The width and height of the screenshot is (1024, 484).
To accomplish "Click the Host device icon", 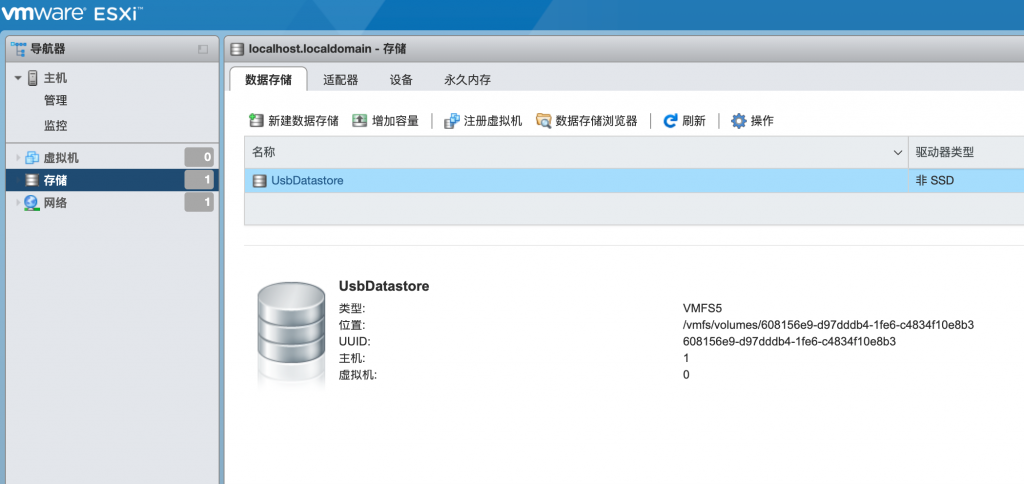I will (x=33, y=78).
